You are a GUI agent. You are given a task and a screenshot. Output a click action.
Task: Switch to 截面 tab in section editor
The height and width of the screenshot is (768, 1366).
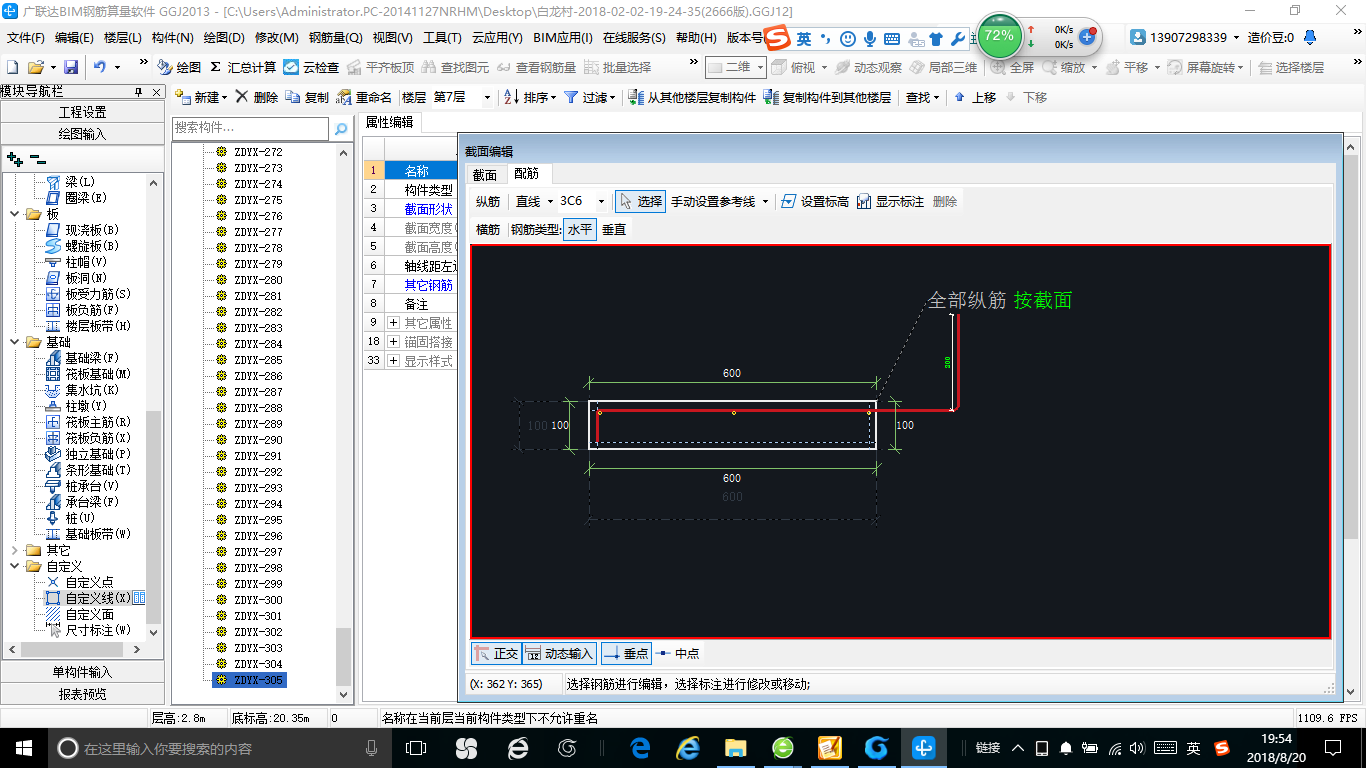(x=484, y=174)
